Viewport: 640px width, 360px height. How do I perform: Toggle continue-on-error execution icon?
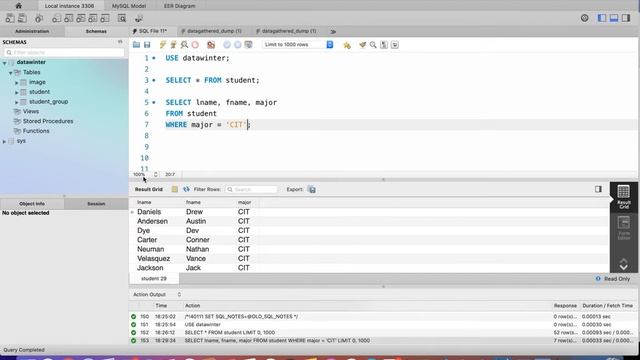tap(211, 45)
